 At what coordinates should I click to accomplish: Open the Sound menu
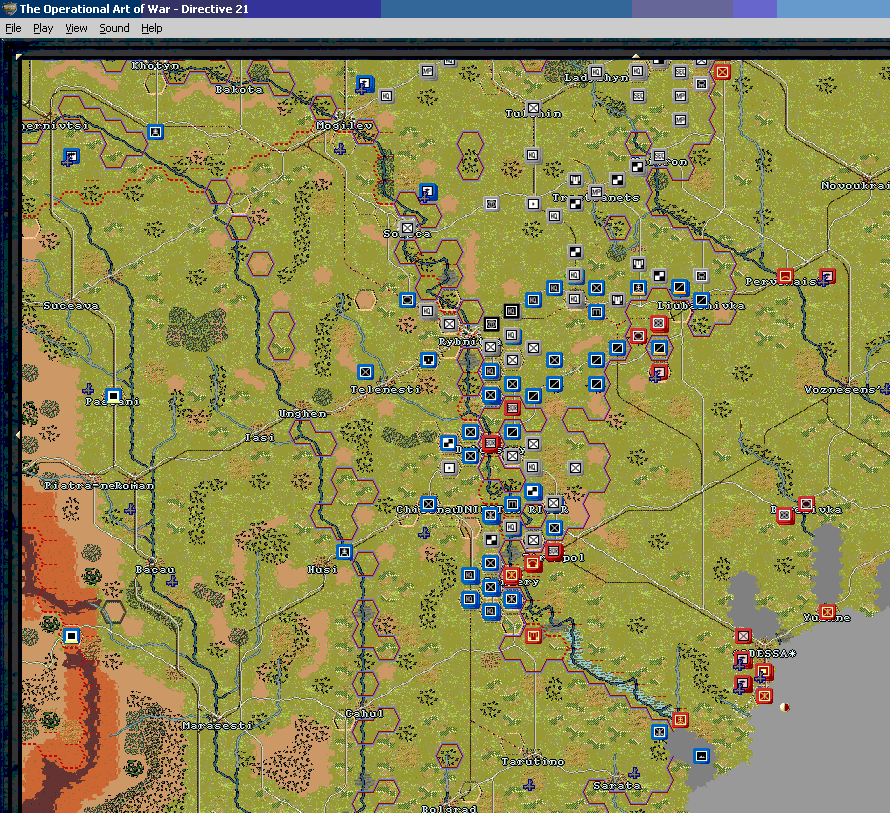[x=114, y=28]
